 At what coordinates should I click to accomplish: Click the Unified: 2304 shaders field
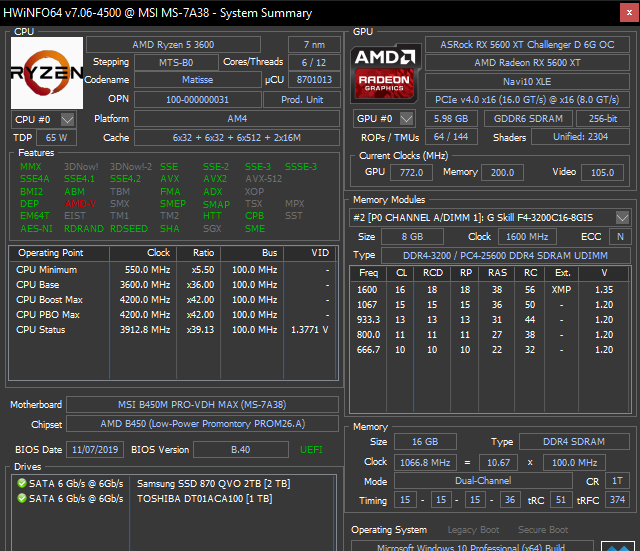click(x=580, y=137)
